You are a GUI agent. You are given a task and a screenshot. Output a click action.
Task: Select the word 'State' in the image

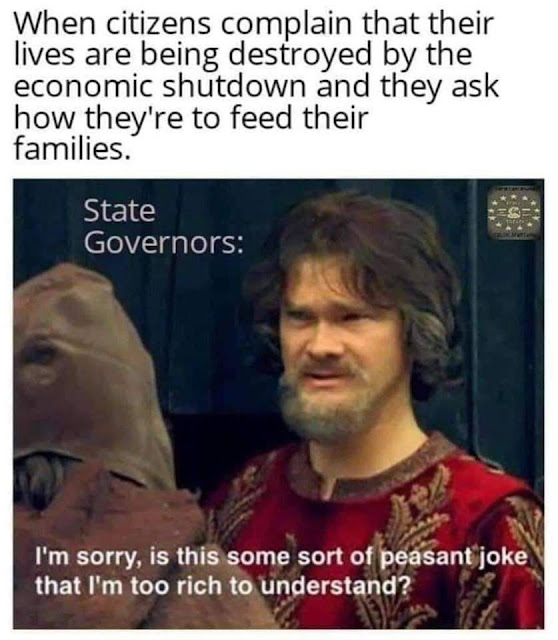[x=119, y=211]
